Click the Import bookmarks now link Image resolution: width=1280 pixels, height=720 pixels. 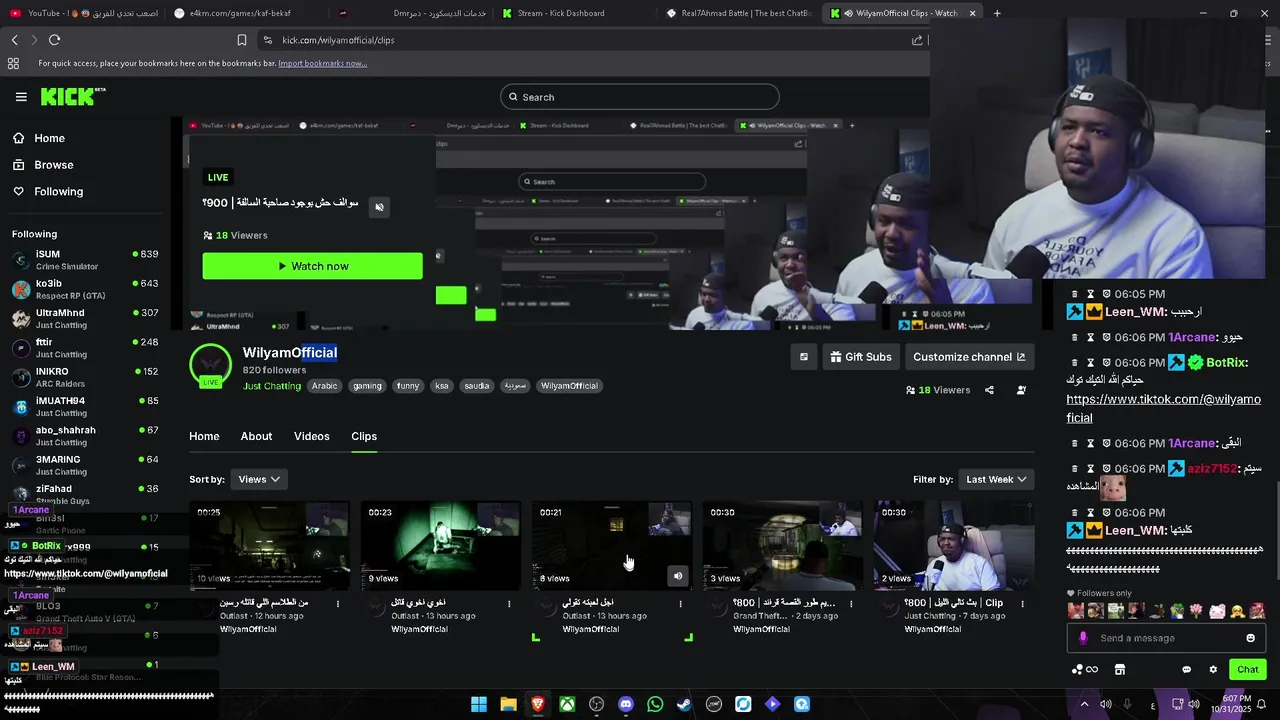point(322,63)
